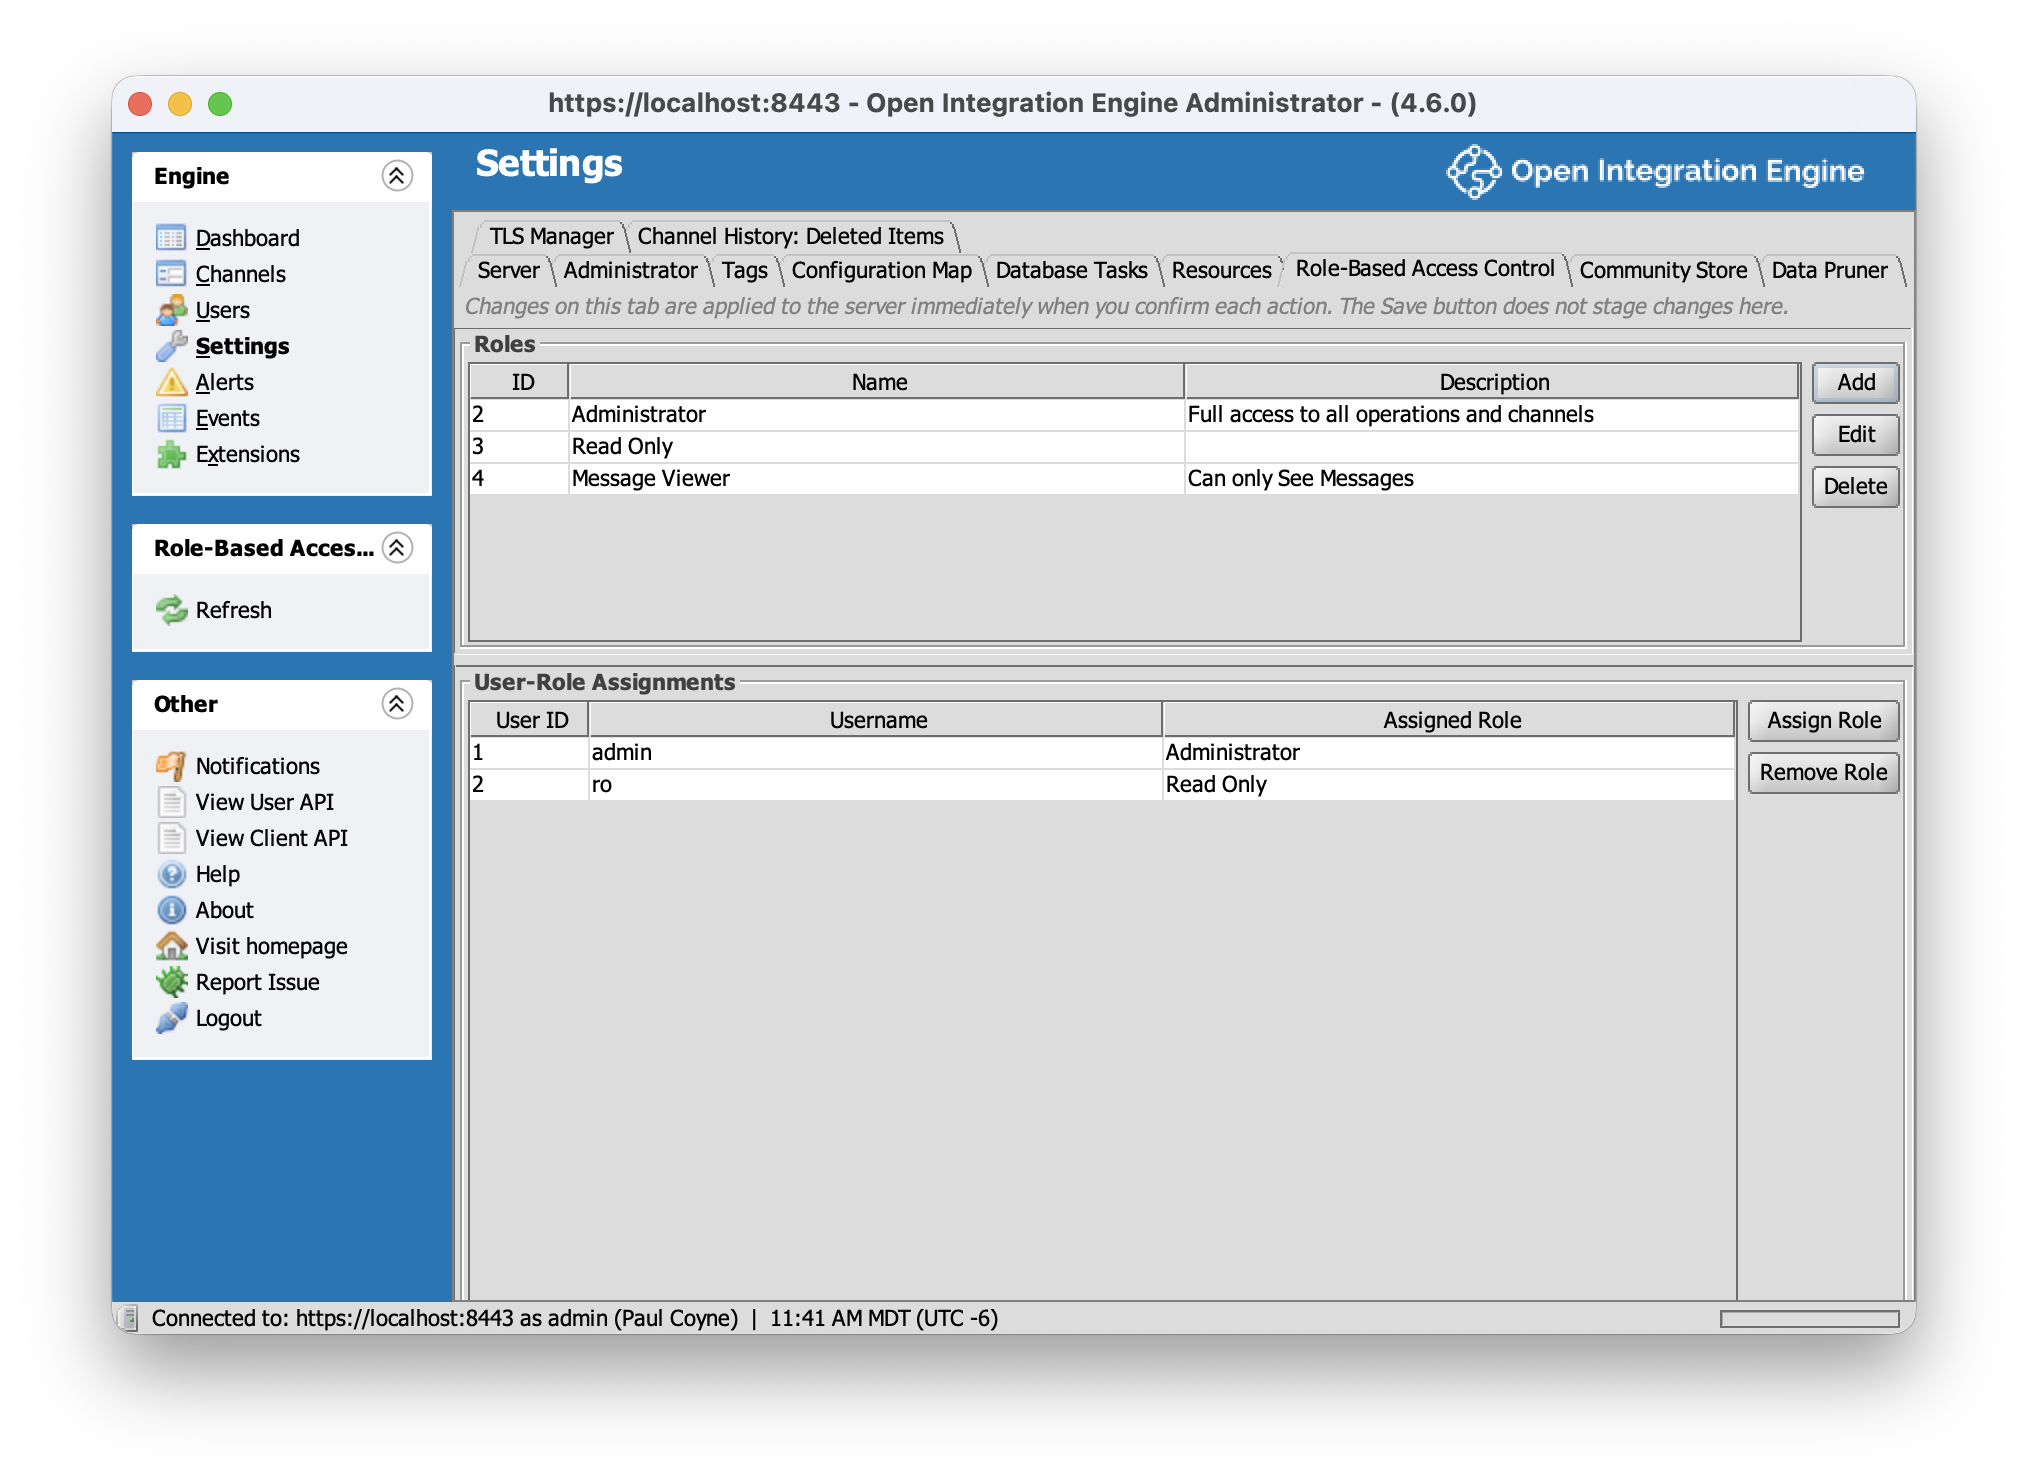Screen dimensions: 2028x1482
Task: Click the green macOS zoom window button
Action: point(220,104)
